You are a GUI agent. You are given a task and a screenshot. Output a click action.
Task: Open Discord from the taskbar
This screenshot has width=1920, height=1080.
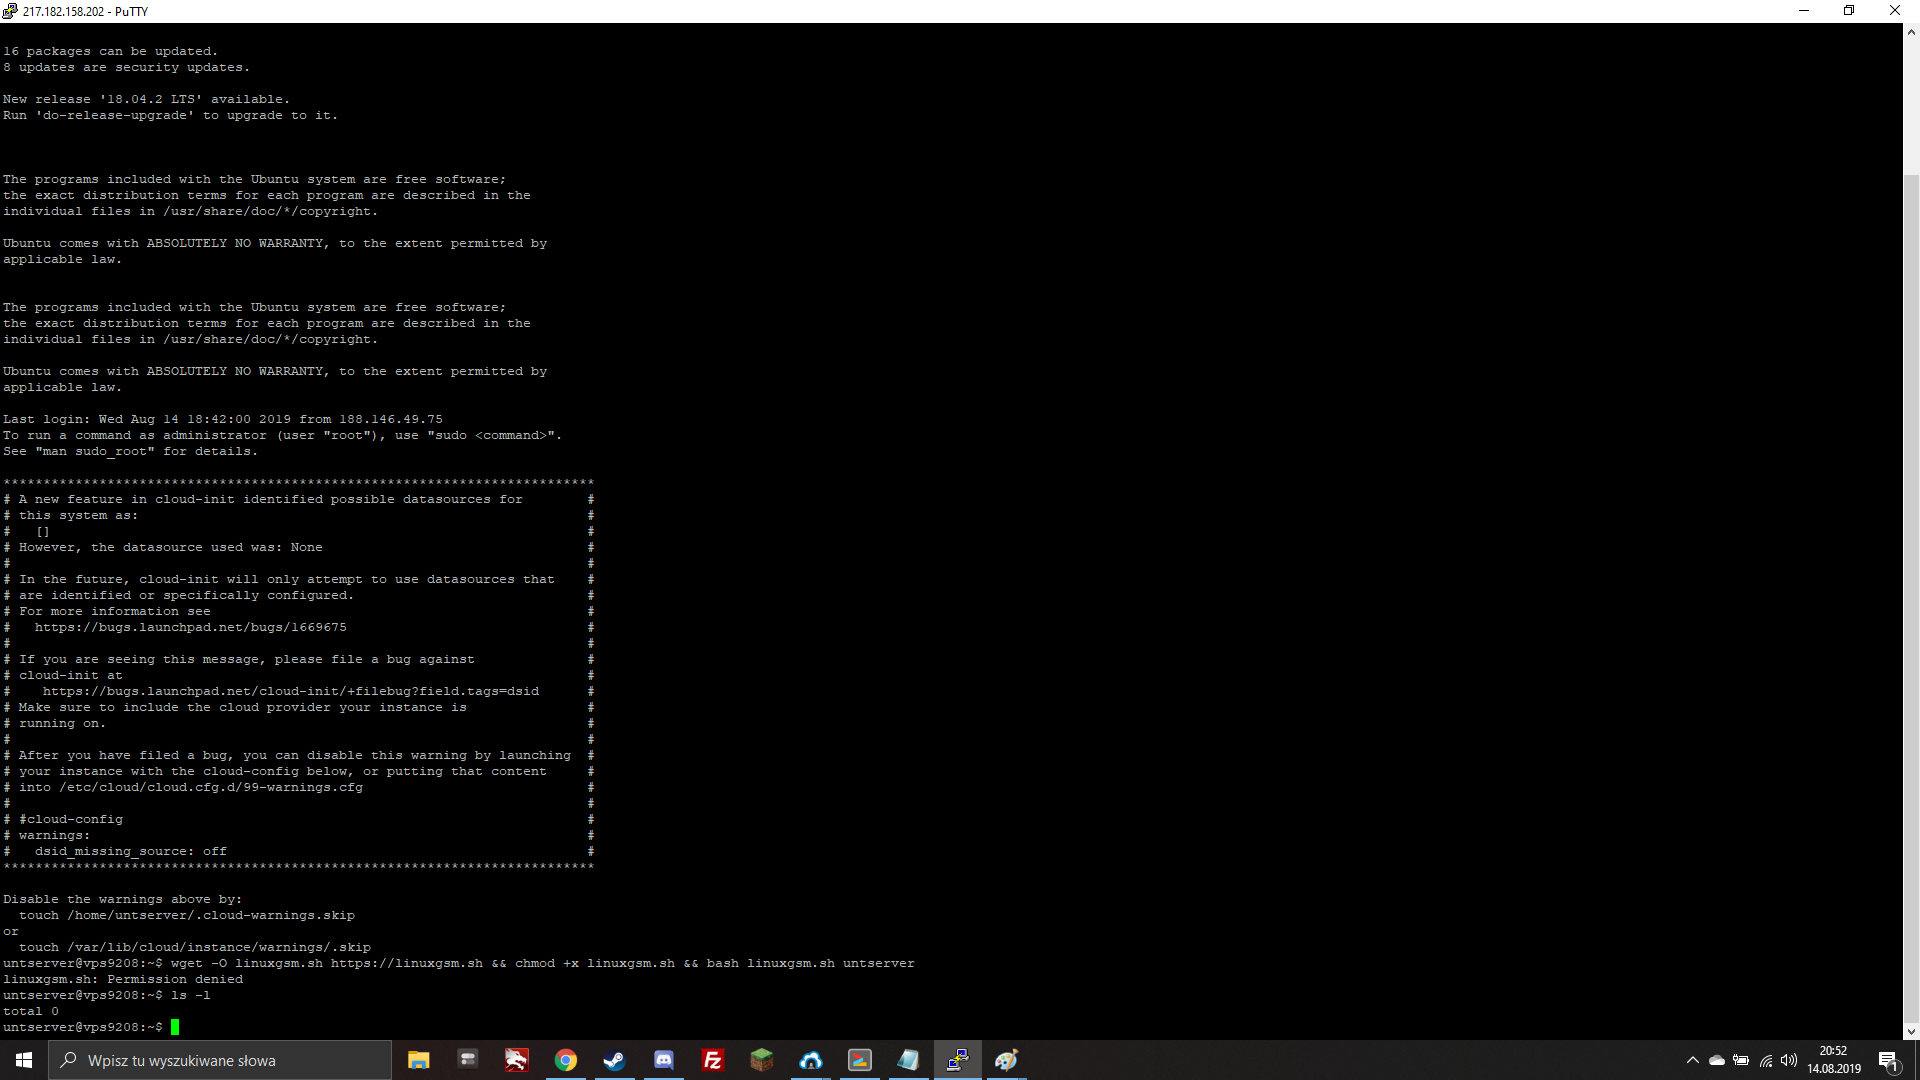[x=663, y=1060]
